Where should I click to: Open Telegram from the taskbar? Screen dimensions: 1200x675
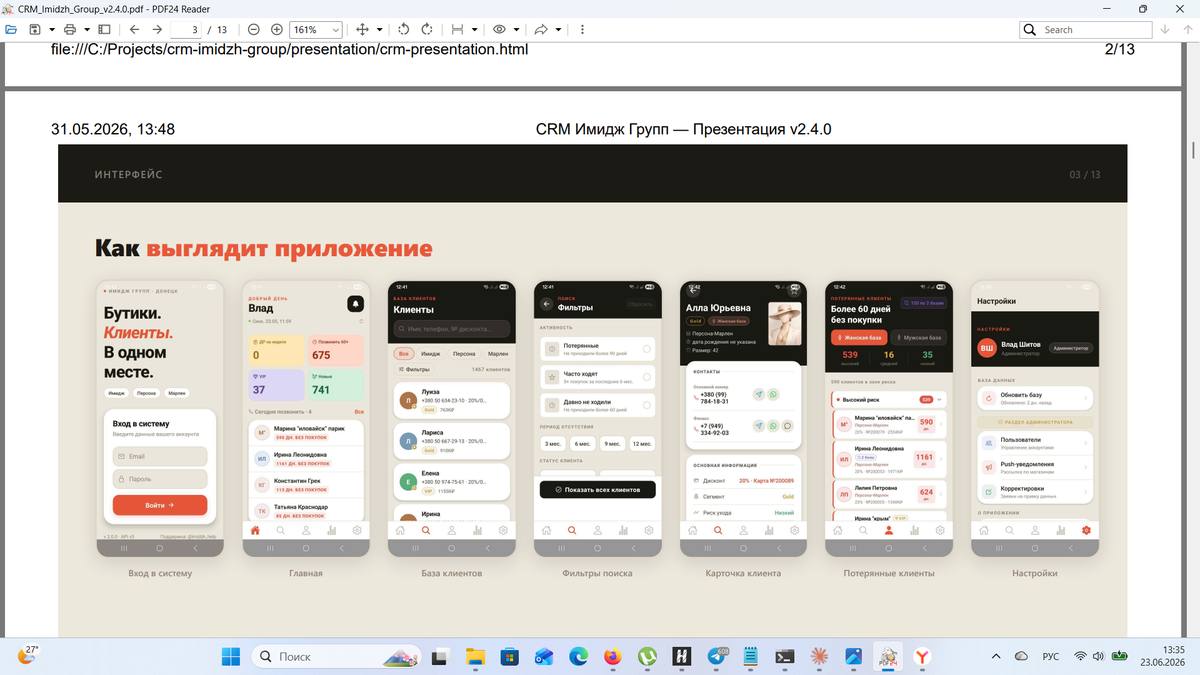pyautogui.click(x=718, y=657)
